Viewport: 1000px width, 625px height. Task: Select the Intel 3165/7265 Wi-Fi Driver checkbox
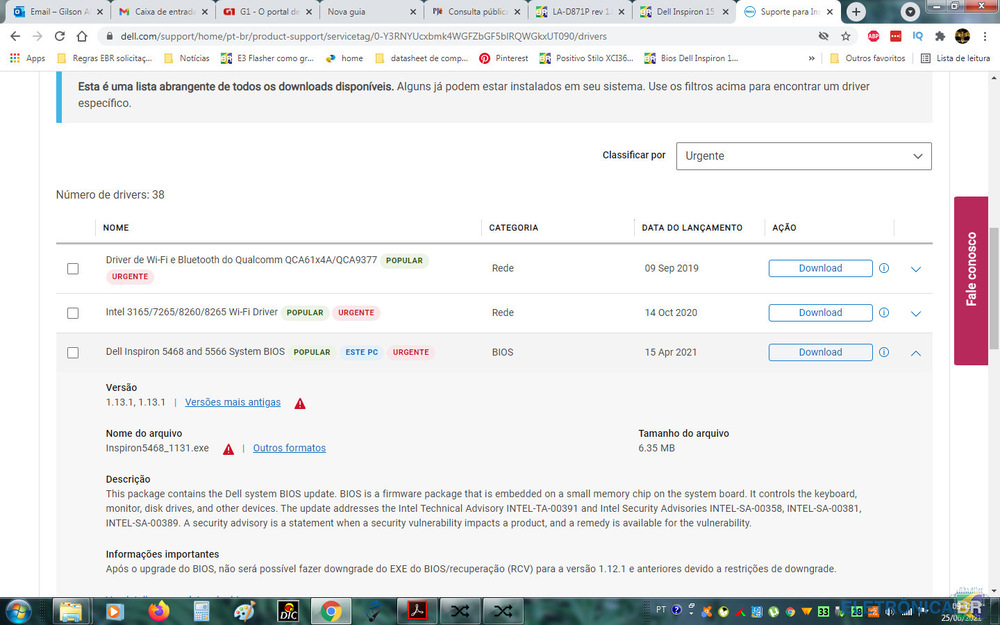pyautogui.click(x=73, y=313)
